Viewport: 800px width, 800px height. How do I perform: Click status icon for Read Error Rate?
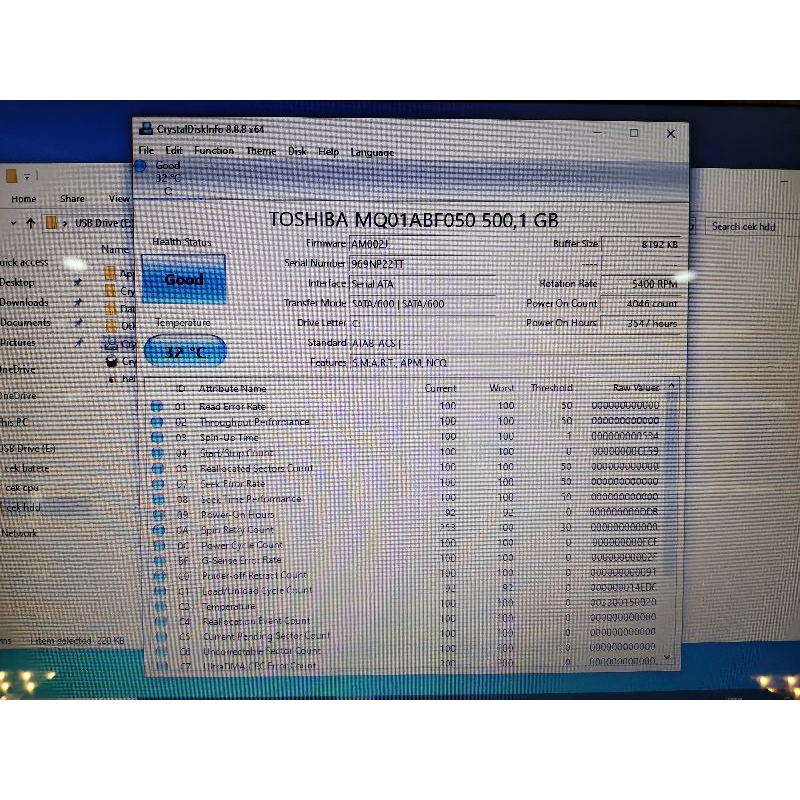pyautogui.click(x=157, y=407)
